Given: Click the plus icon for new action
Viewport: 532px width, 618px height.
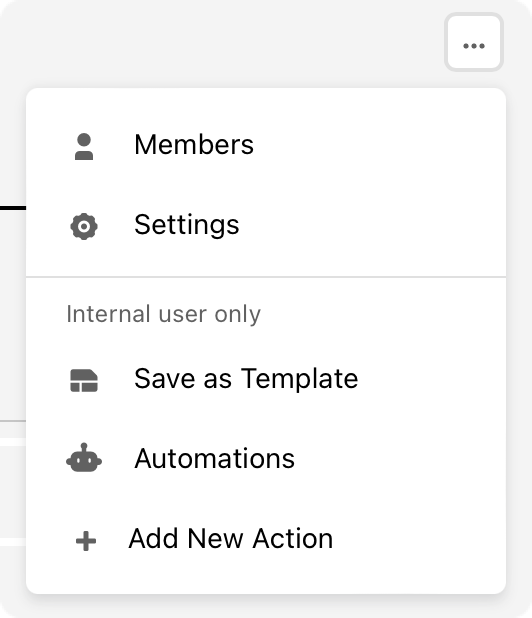Looking at the screenshot, I should coord(86,541).
